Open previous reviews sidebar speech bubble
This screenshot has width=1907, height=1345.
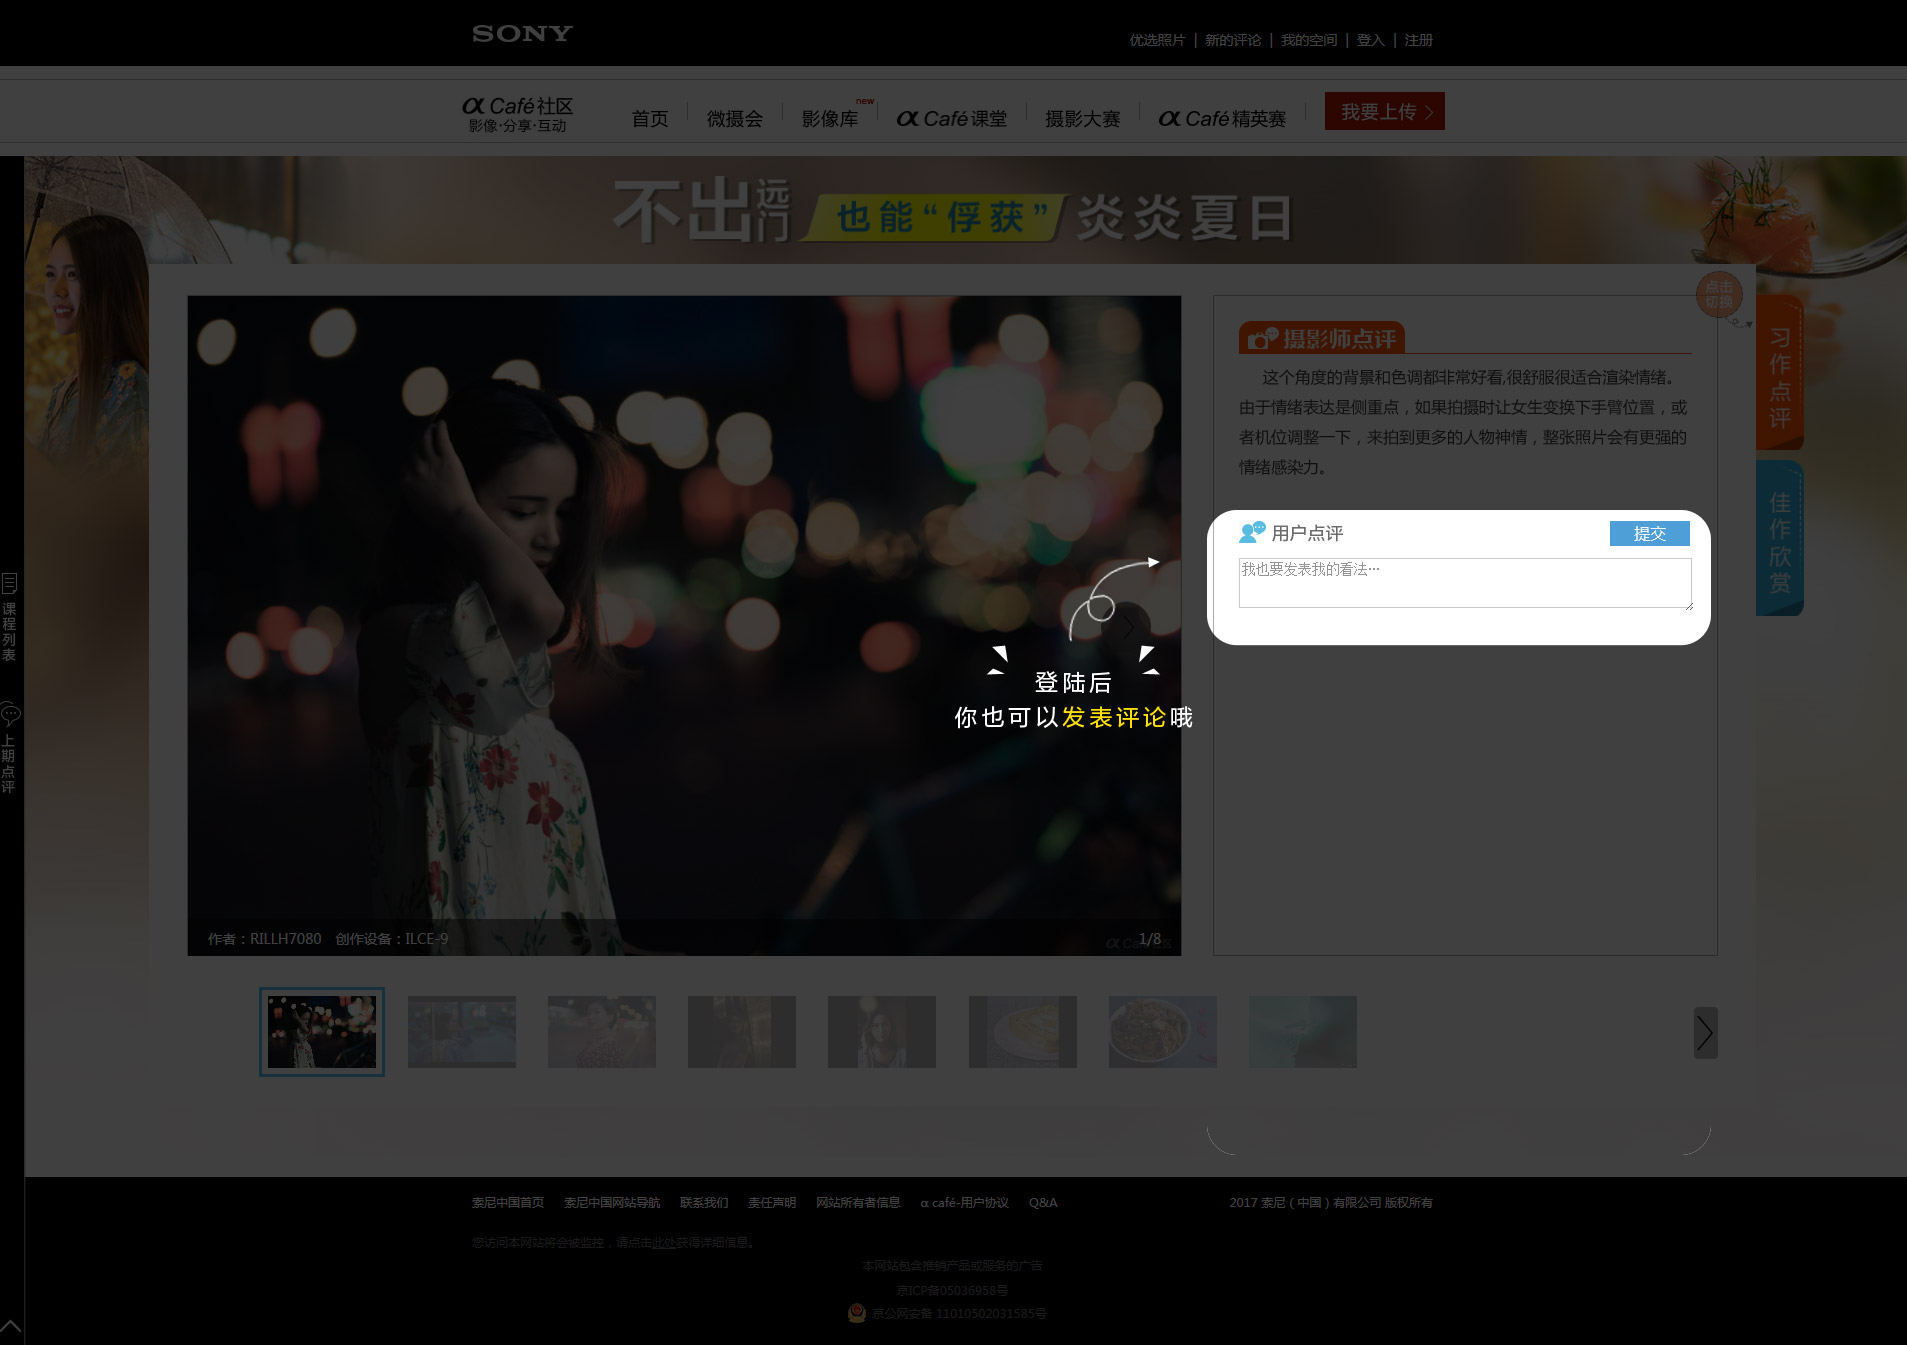click(x=10, y=714)
